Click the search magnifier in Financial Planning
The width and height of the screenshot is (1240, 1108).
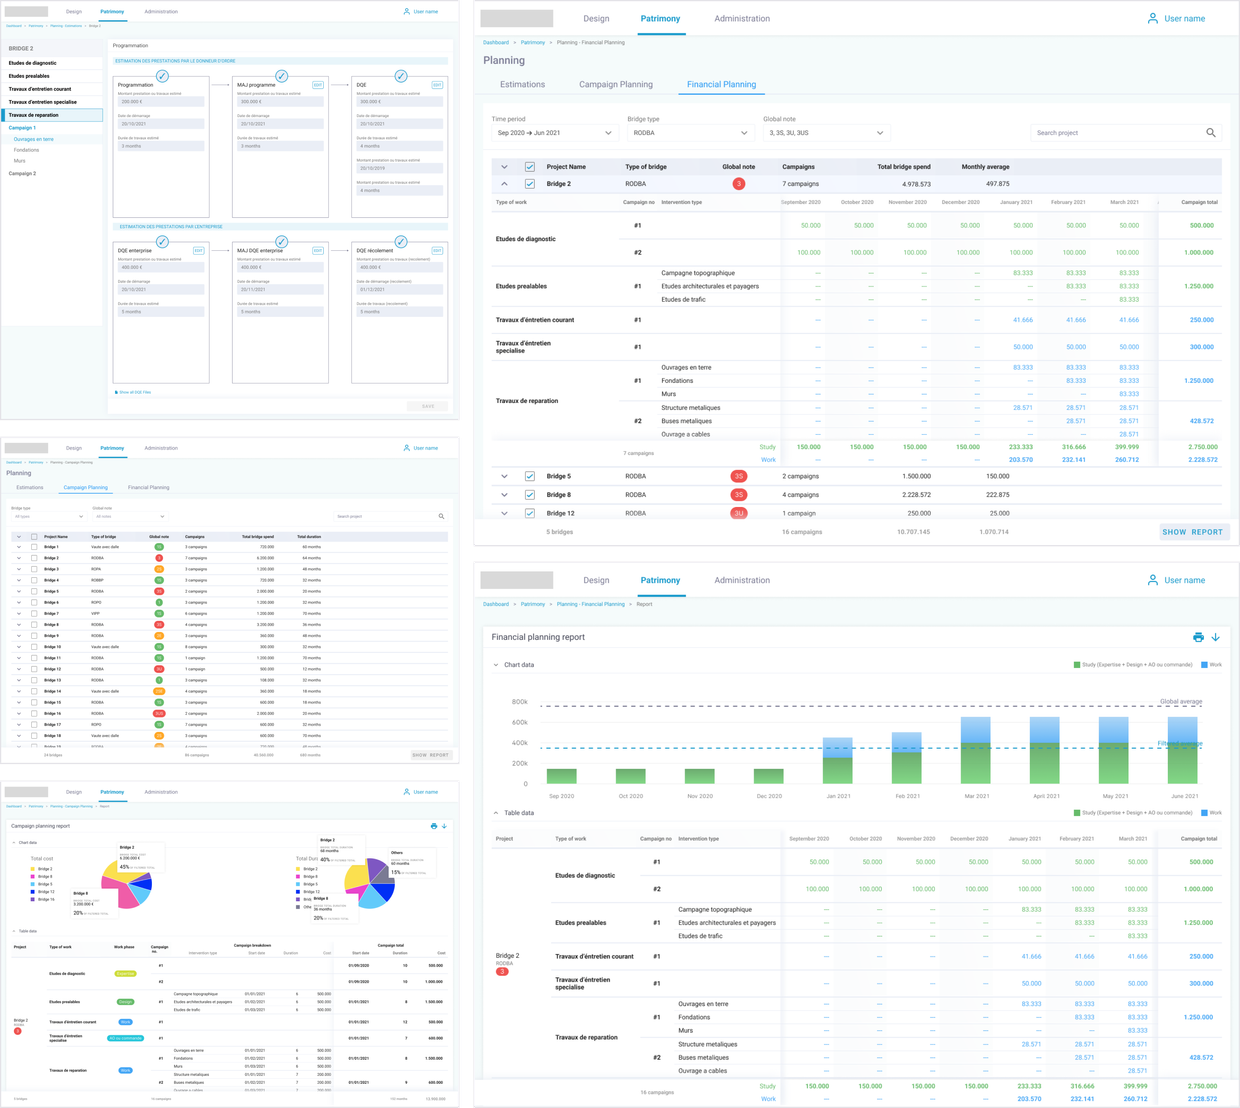pos(1211,133)
